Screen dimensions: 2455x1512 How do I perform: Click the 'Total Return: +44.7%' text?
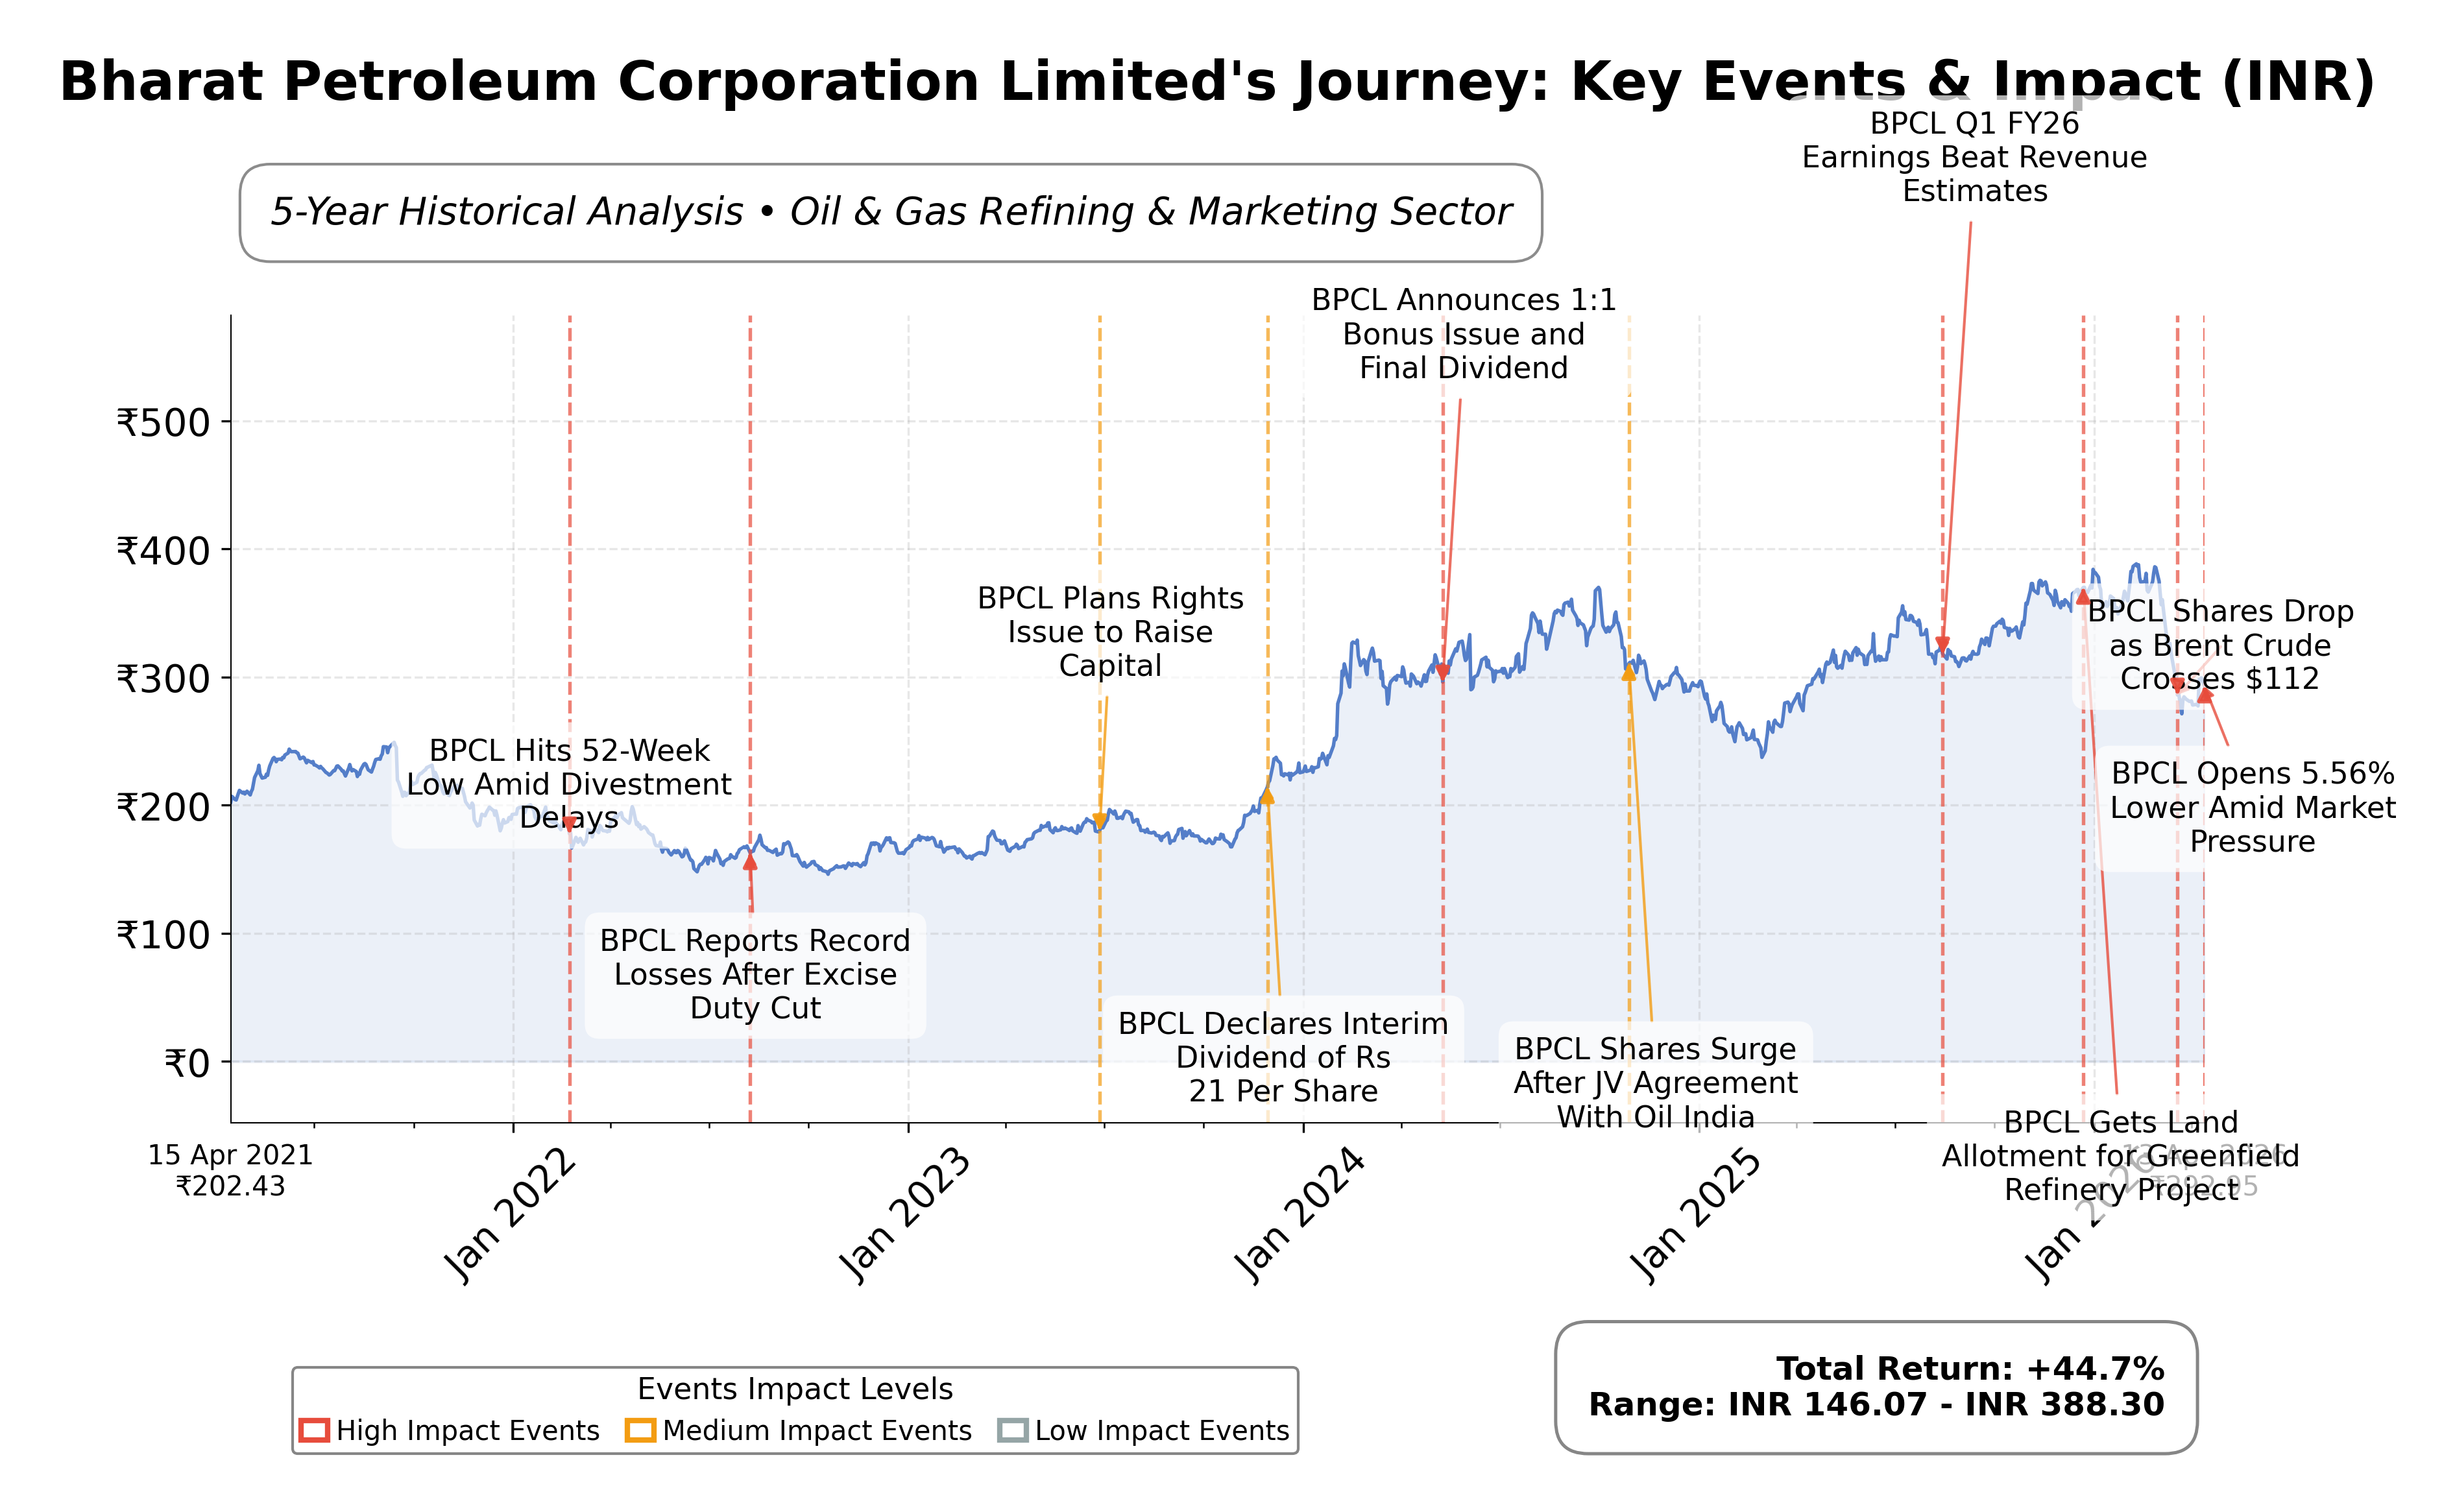click(1970, 1368)
